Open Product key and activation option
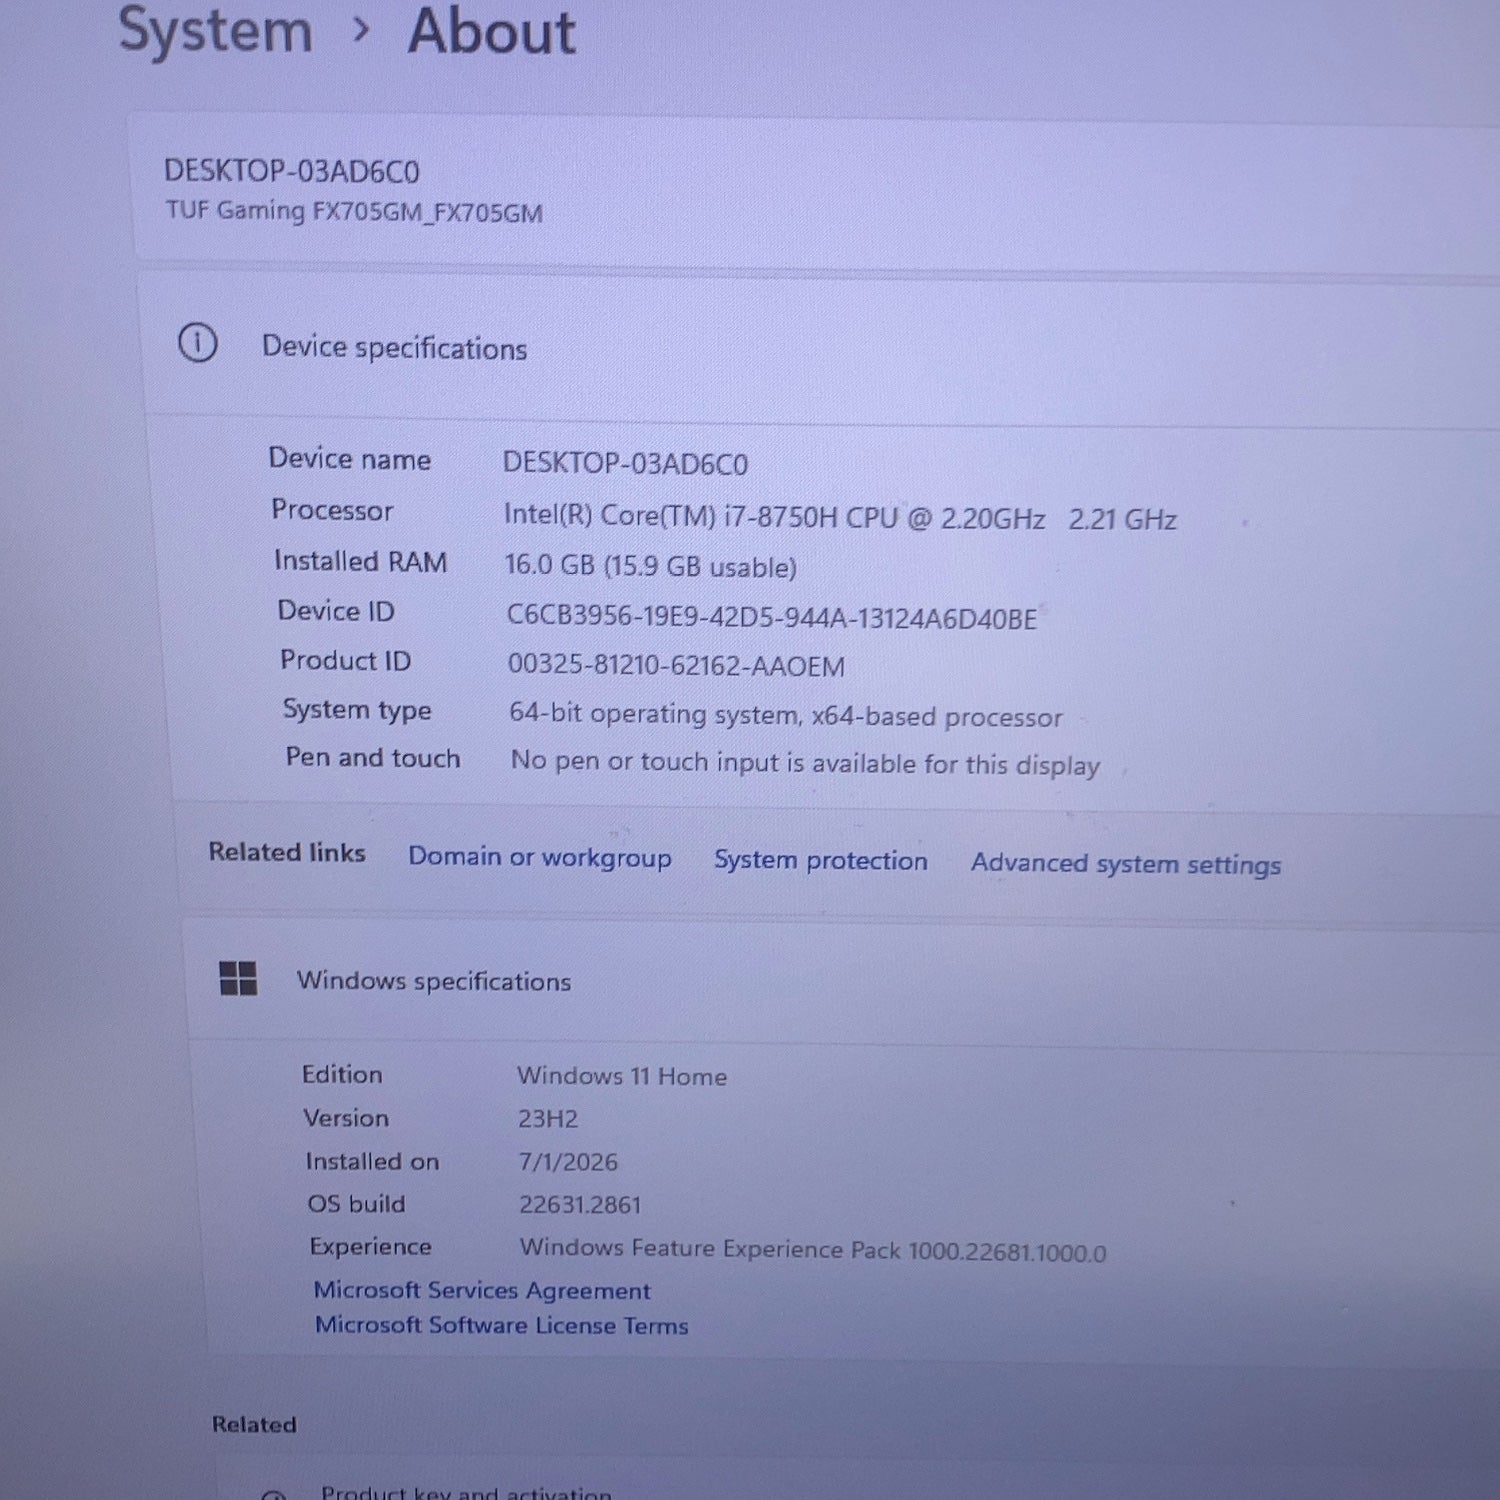The width and height of the screenshot is (1500, 1500). pyautogui.click(x=466, y=1493)
